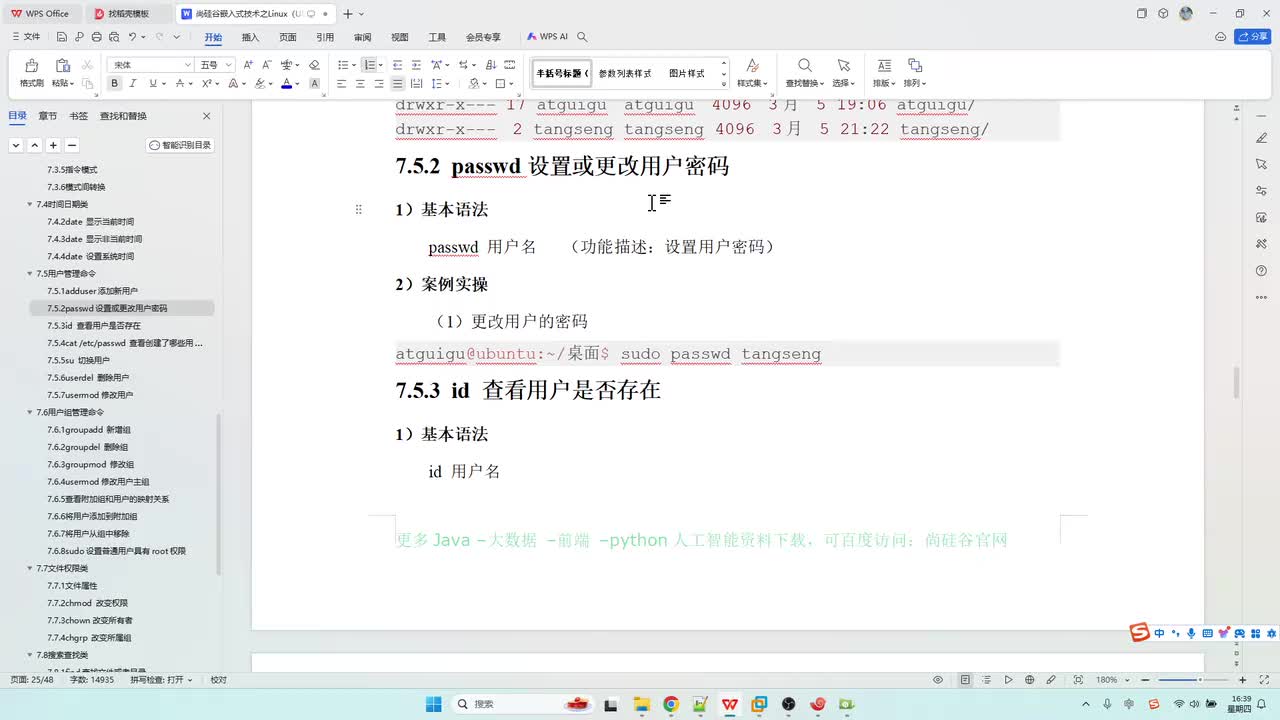Click the 智能识别目录 button
1280x720 pixels.
181,145
